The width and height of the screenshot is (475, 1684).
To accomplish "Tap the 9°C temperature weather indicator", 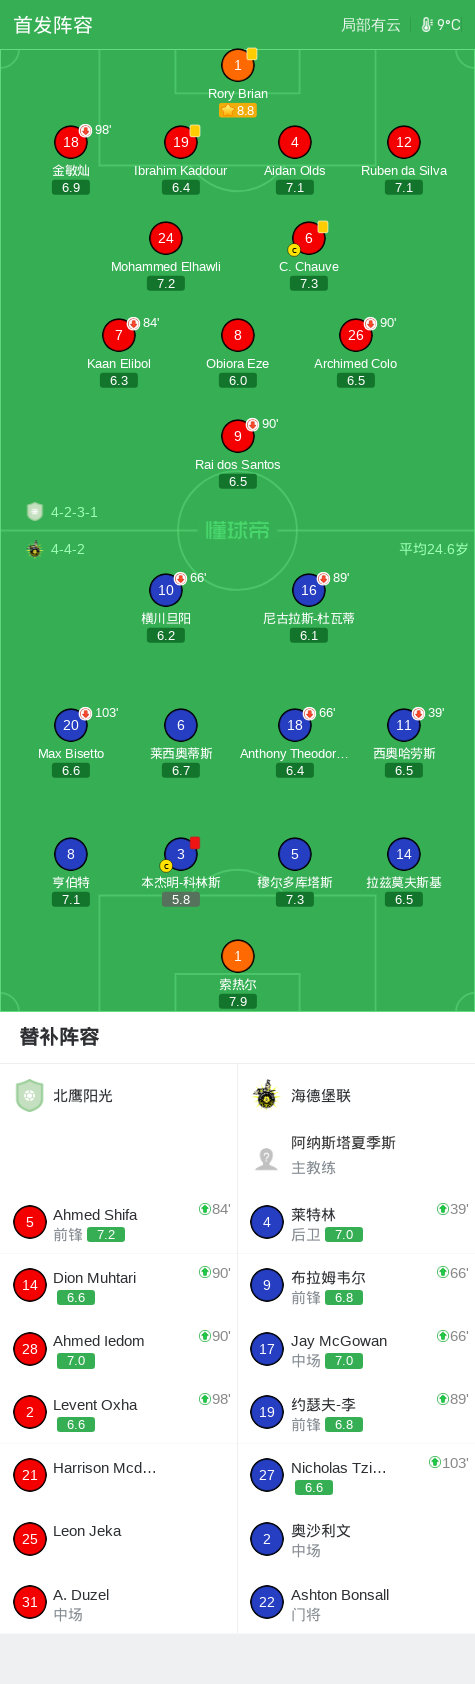I will [442, 25].
